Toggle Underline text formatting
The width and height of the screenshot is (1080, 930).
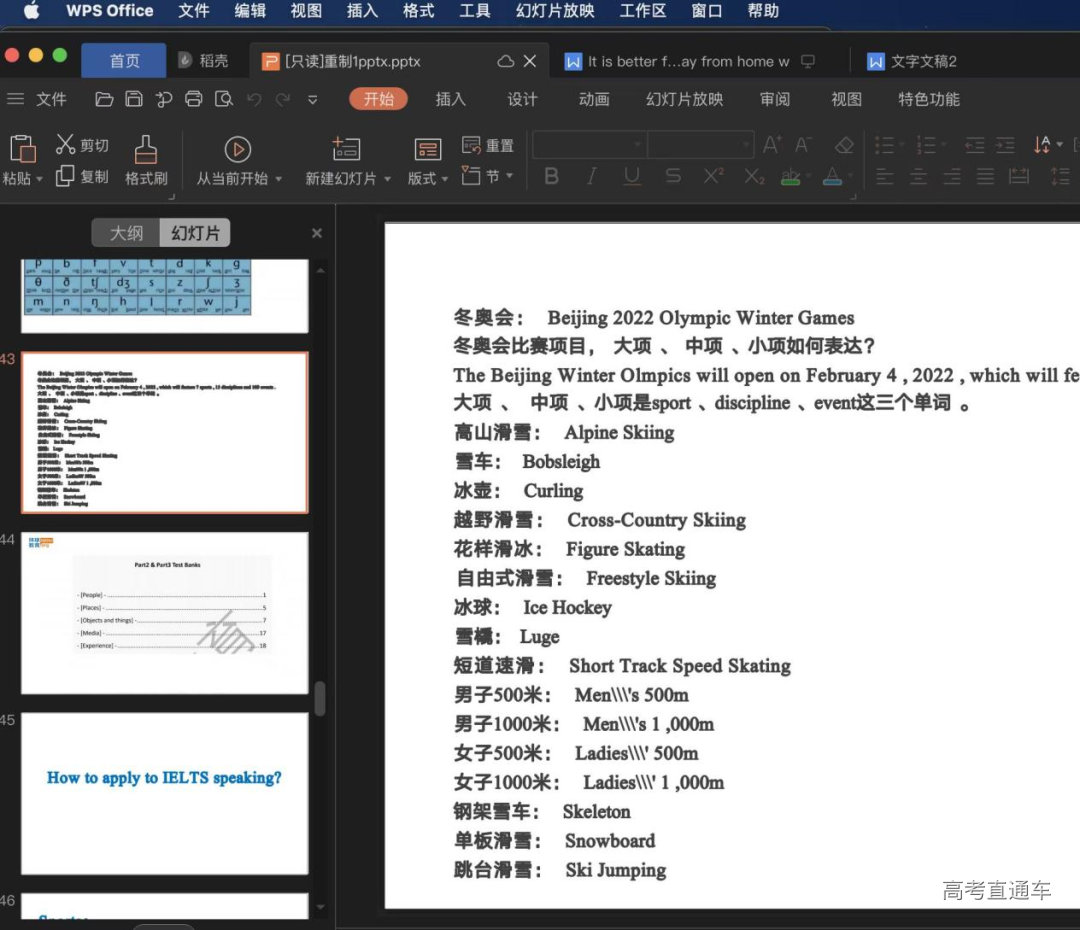coord(632,176)
